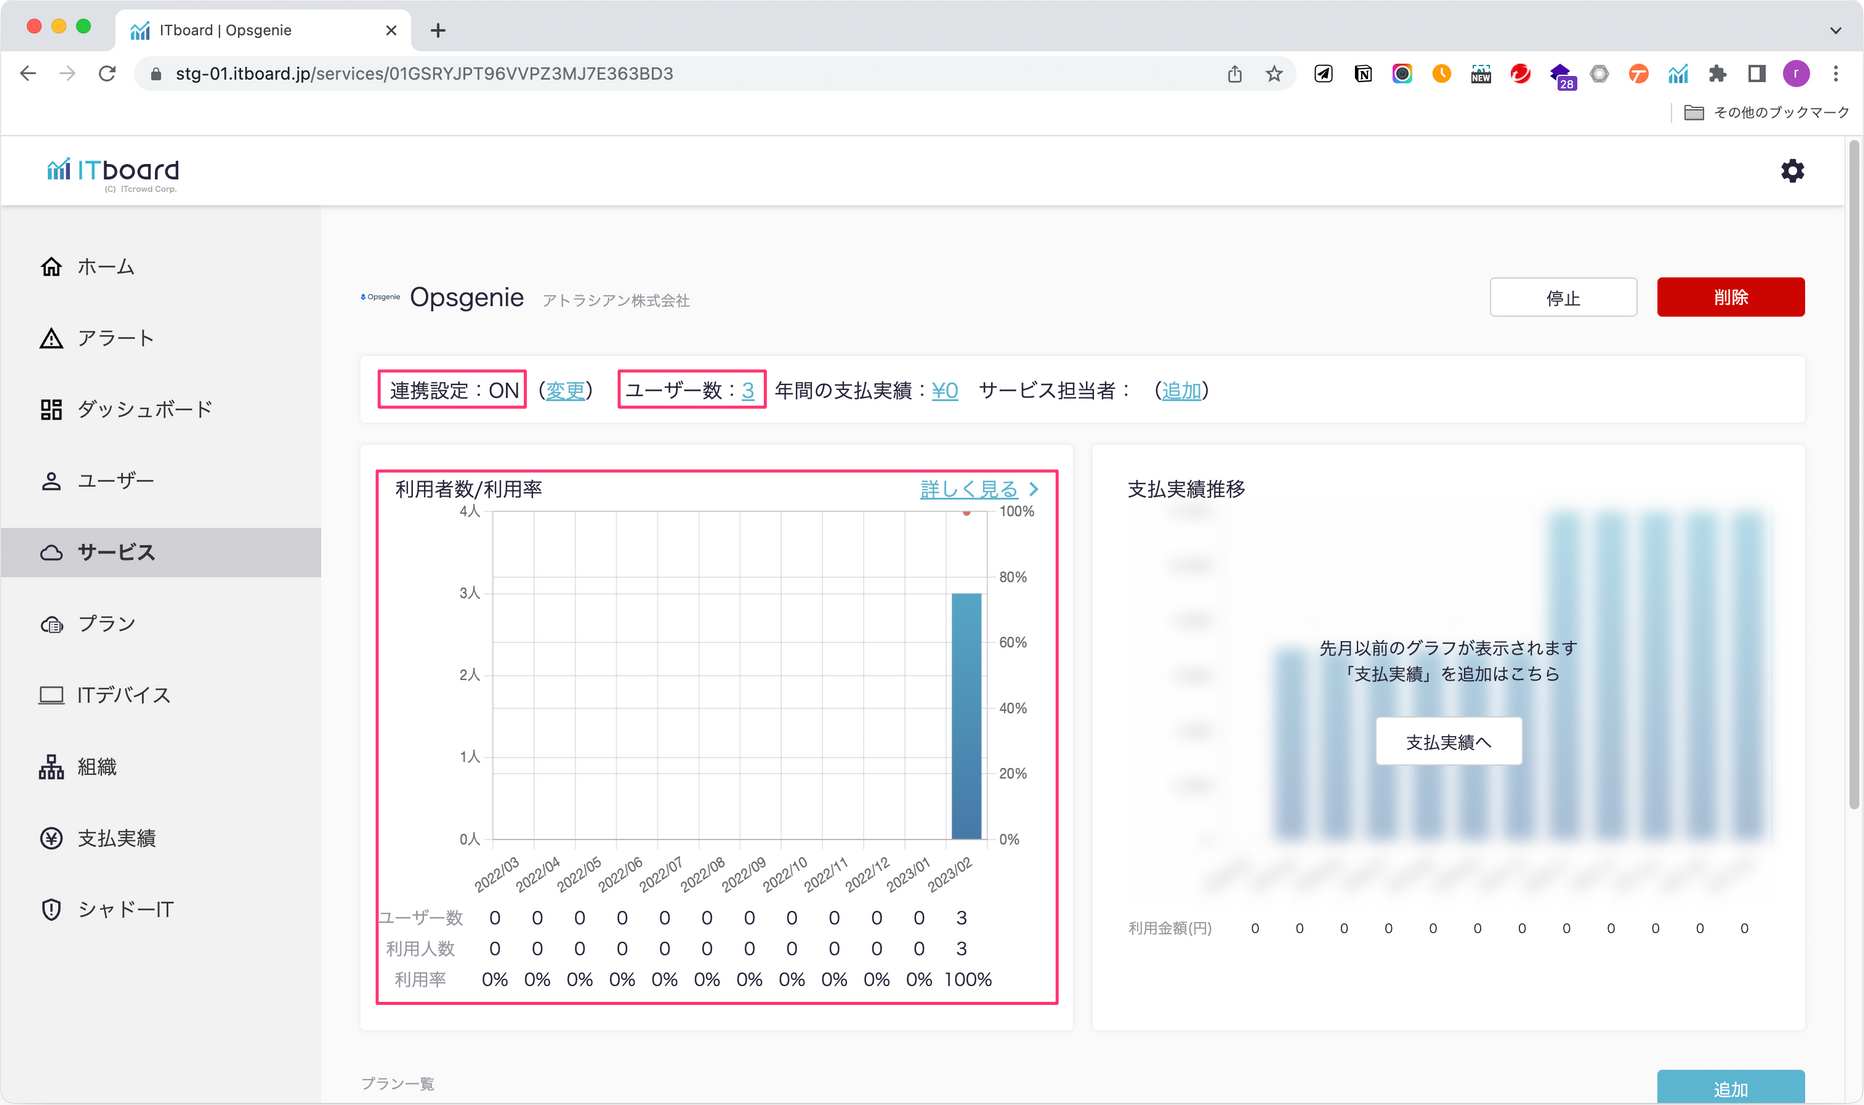This screenshot has width=1864, height=1105.
Task: Click 変更 link for 連携設定
Action: coord(565,391)
